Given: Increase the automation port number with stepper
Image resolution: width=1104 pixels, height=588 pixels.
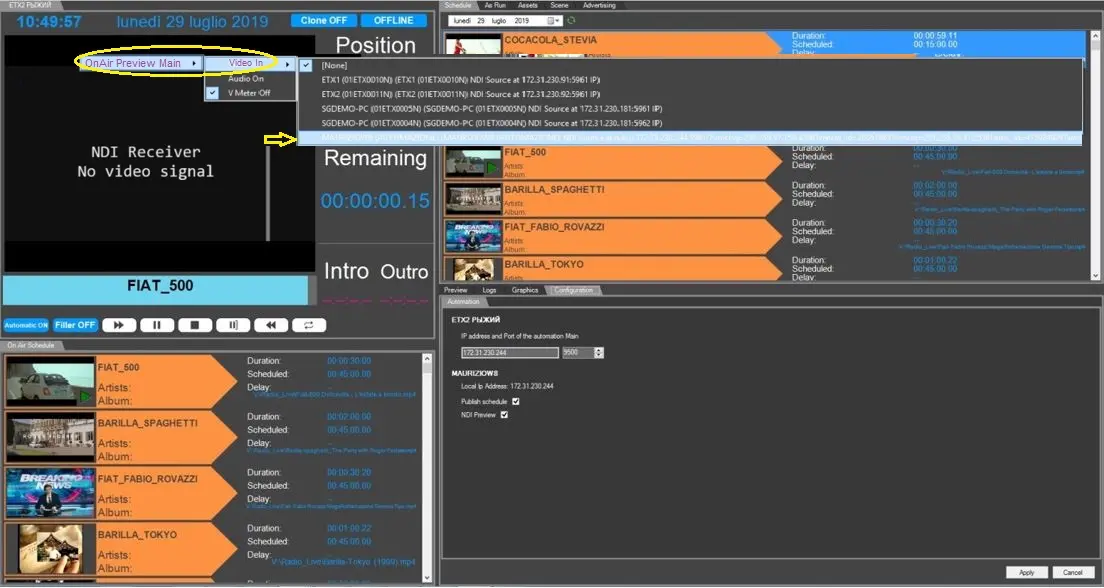Looking at the screenshot, I should coord(599,350).
